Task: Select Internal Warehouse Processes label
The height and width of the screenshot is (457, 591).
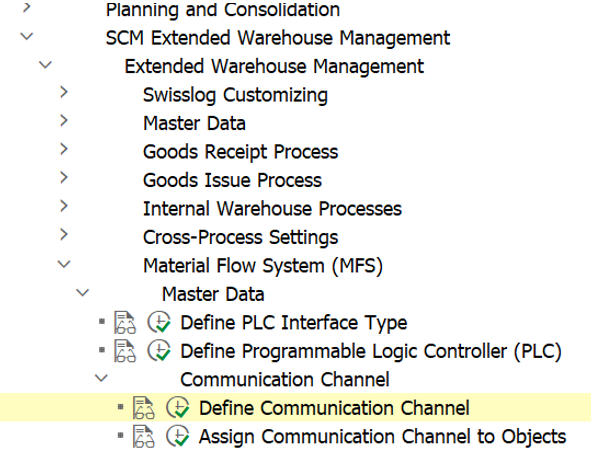Action: pos(272,209)
